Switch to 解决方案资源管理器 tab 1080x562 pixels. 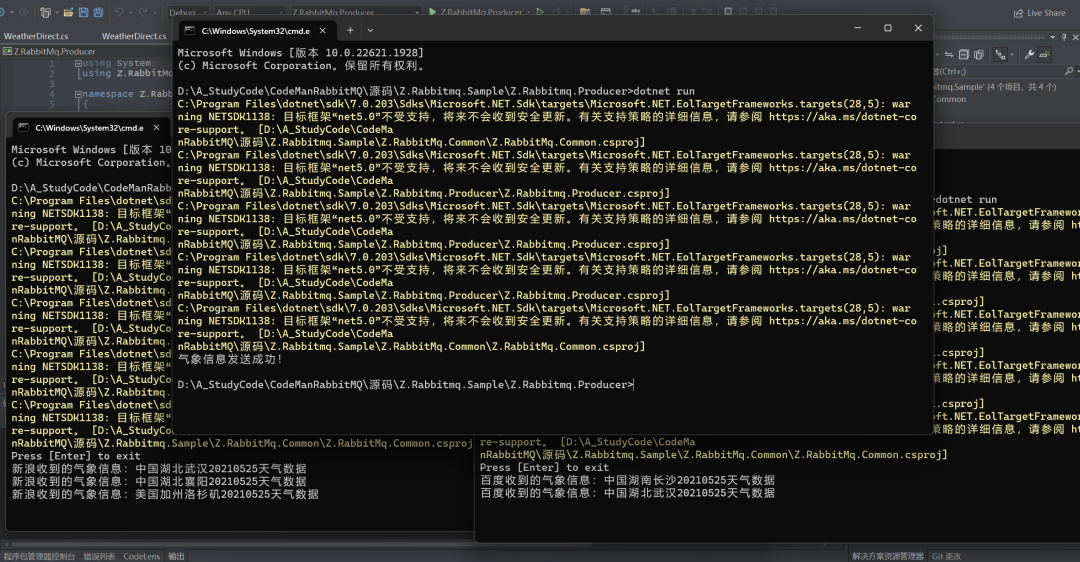tap(888, 556)
